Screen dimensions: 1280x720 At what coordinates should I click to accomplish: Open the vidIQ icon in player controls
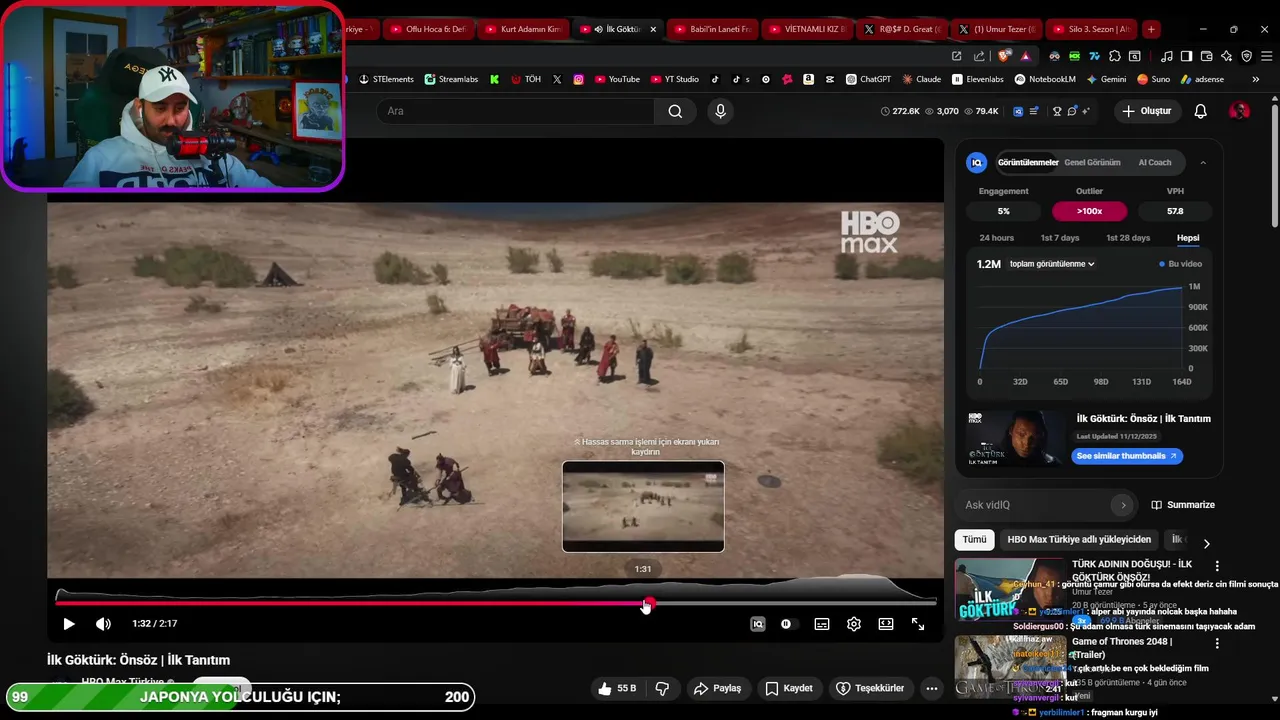tap(758, 624)
